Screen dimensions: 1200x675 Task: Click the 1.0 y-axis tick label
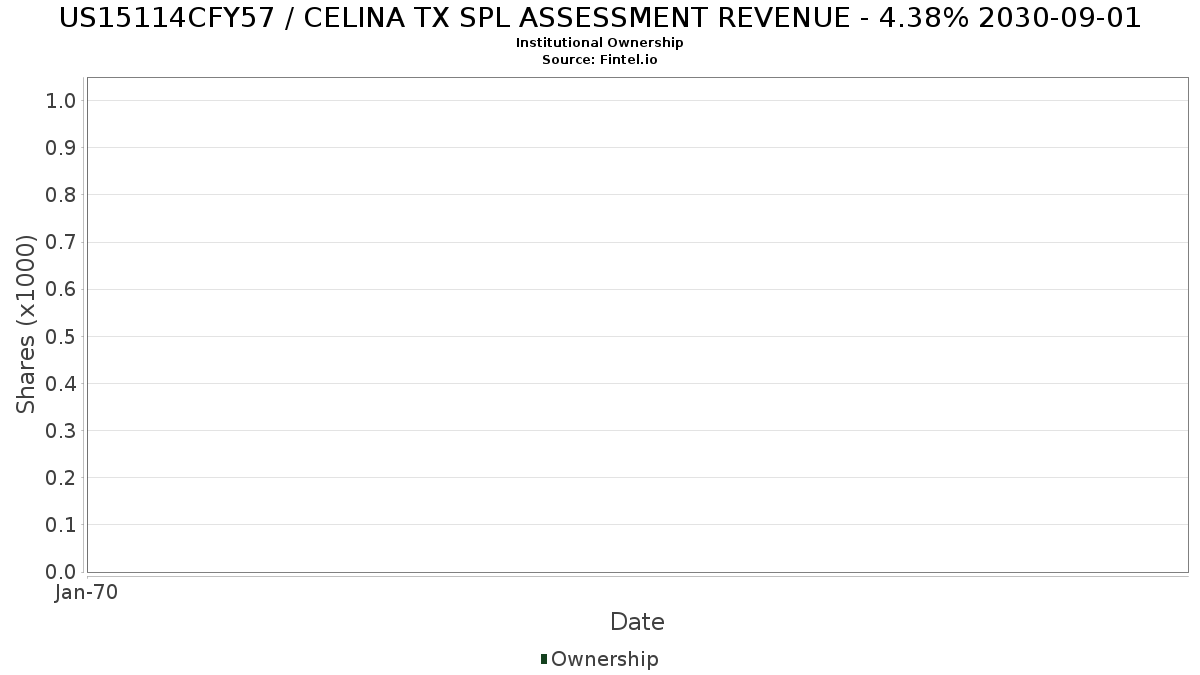click(x=61, y=100)
